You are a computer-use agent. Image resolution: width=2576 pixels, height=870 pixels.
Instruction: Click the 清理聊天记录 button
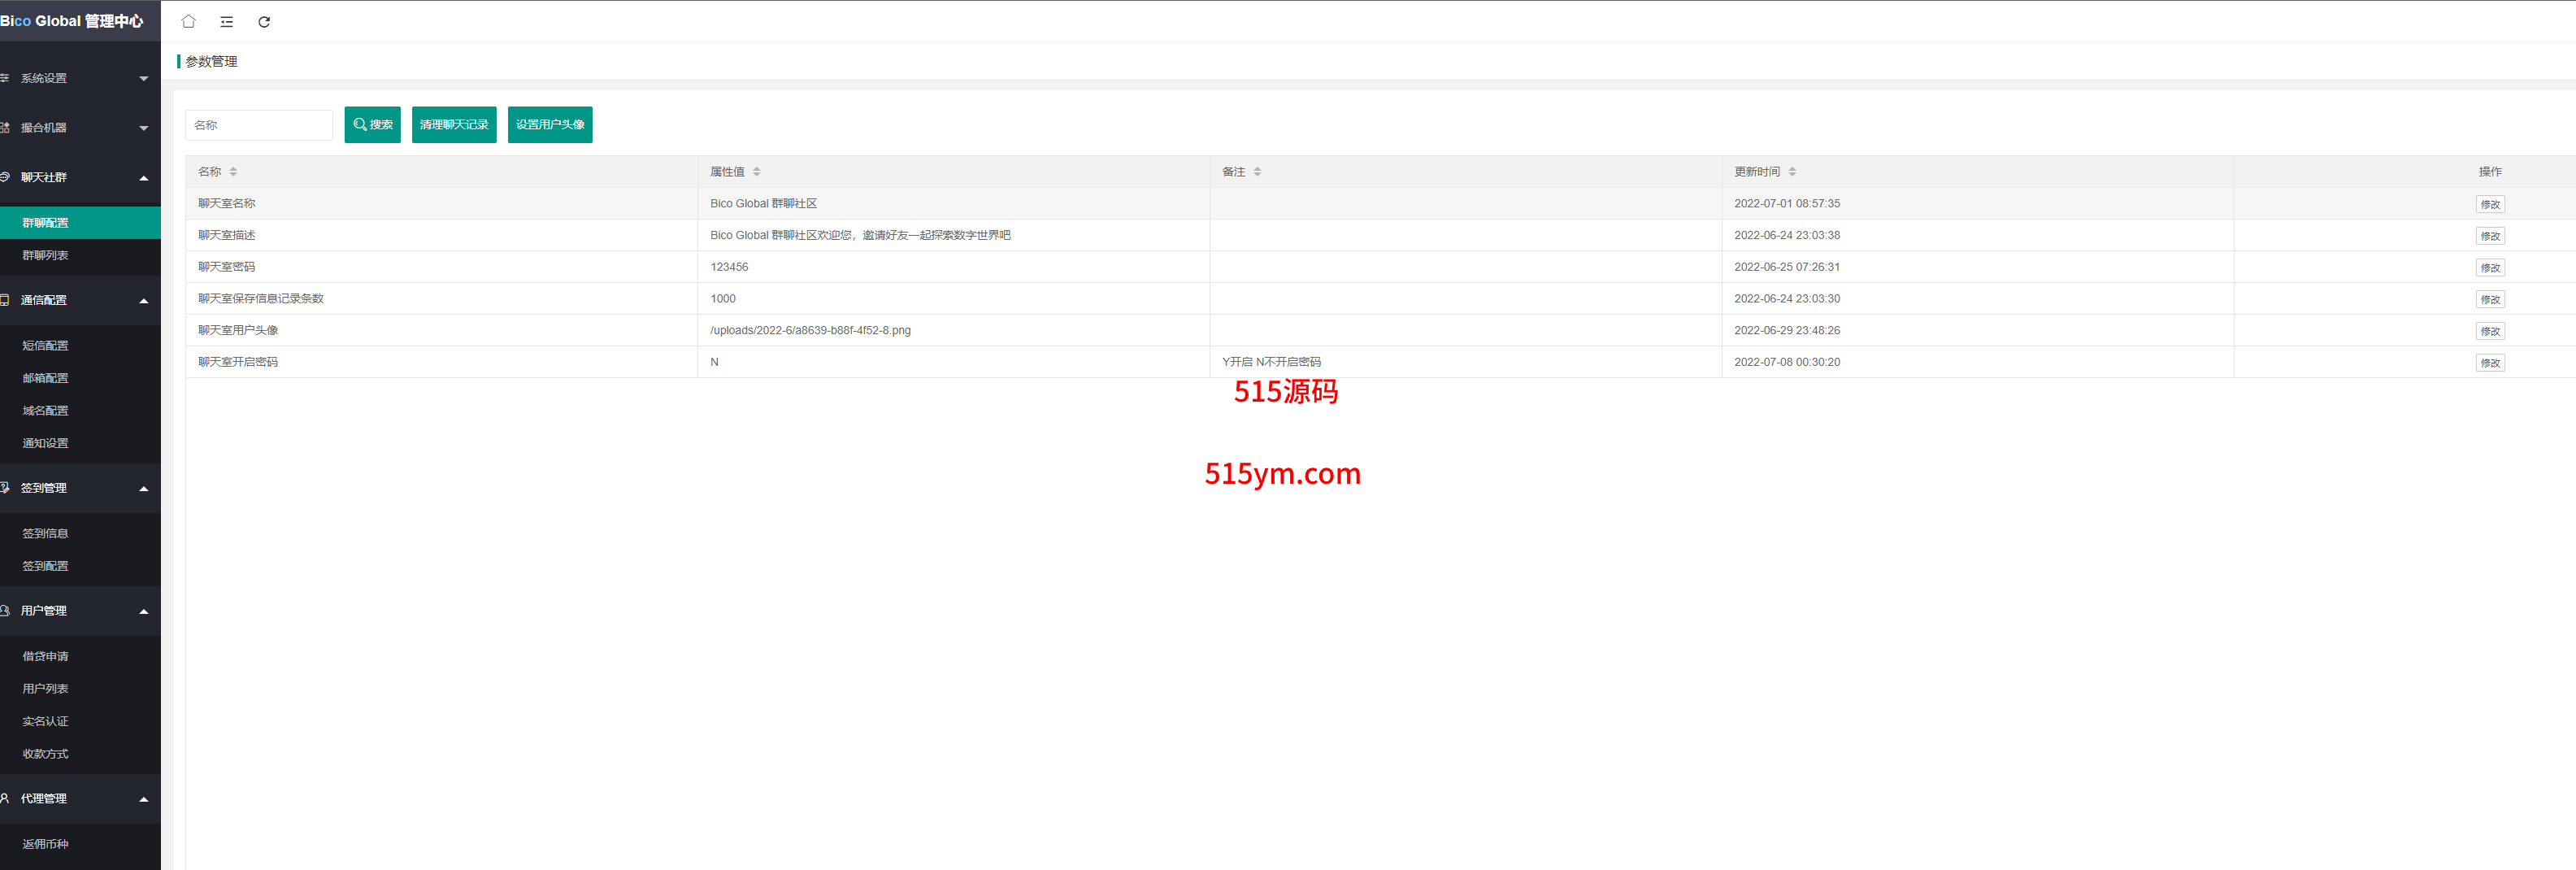[454, 125]
